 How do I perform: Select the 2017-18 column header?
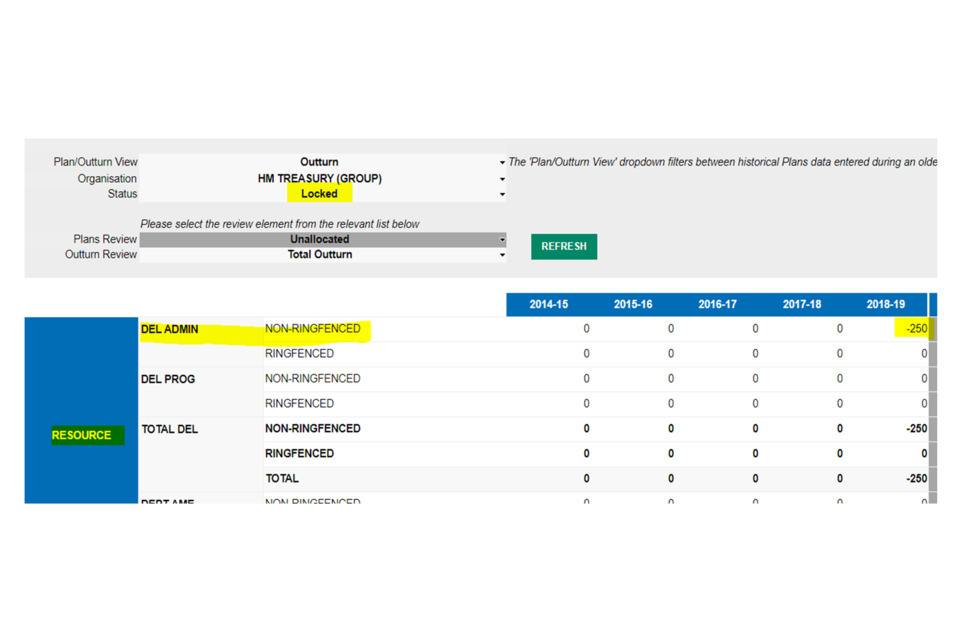coord(802,305)
